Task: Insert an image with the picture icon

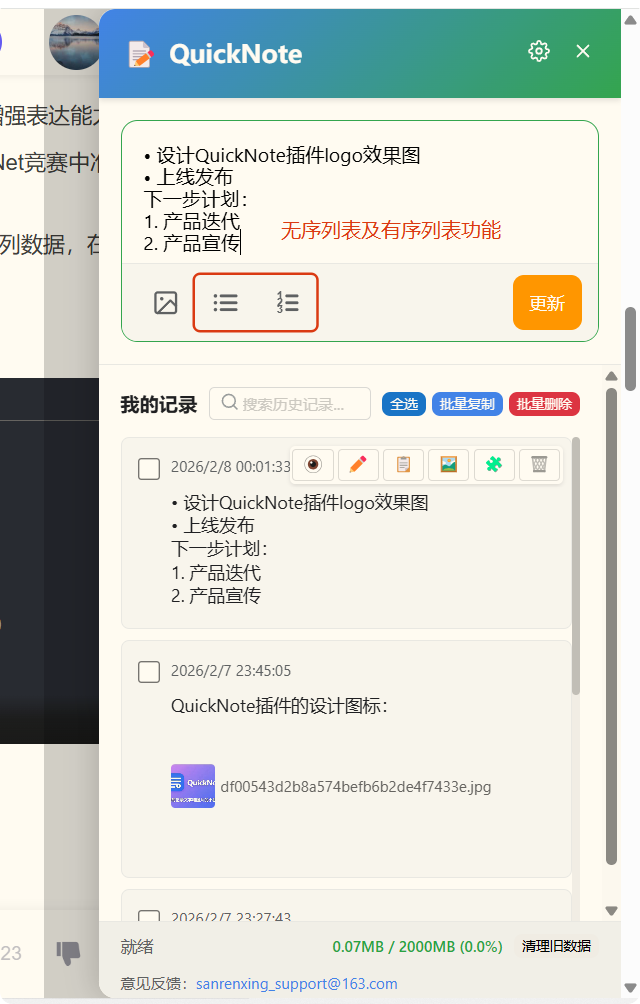Action: [x=166, y=303]
